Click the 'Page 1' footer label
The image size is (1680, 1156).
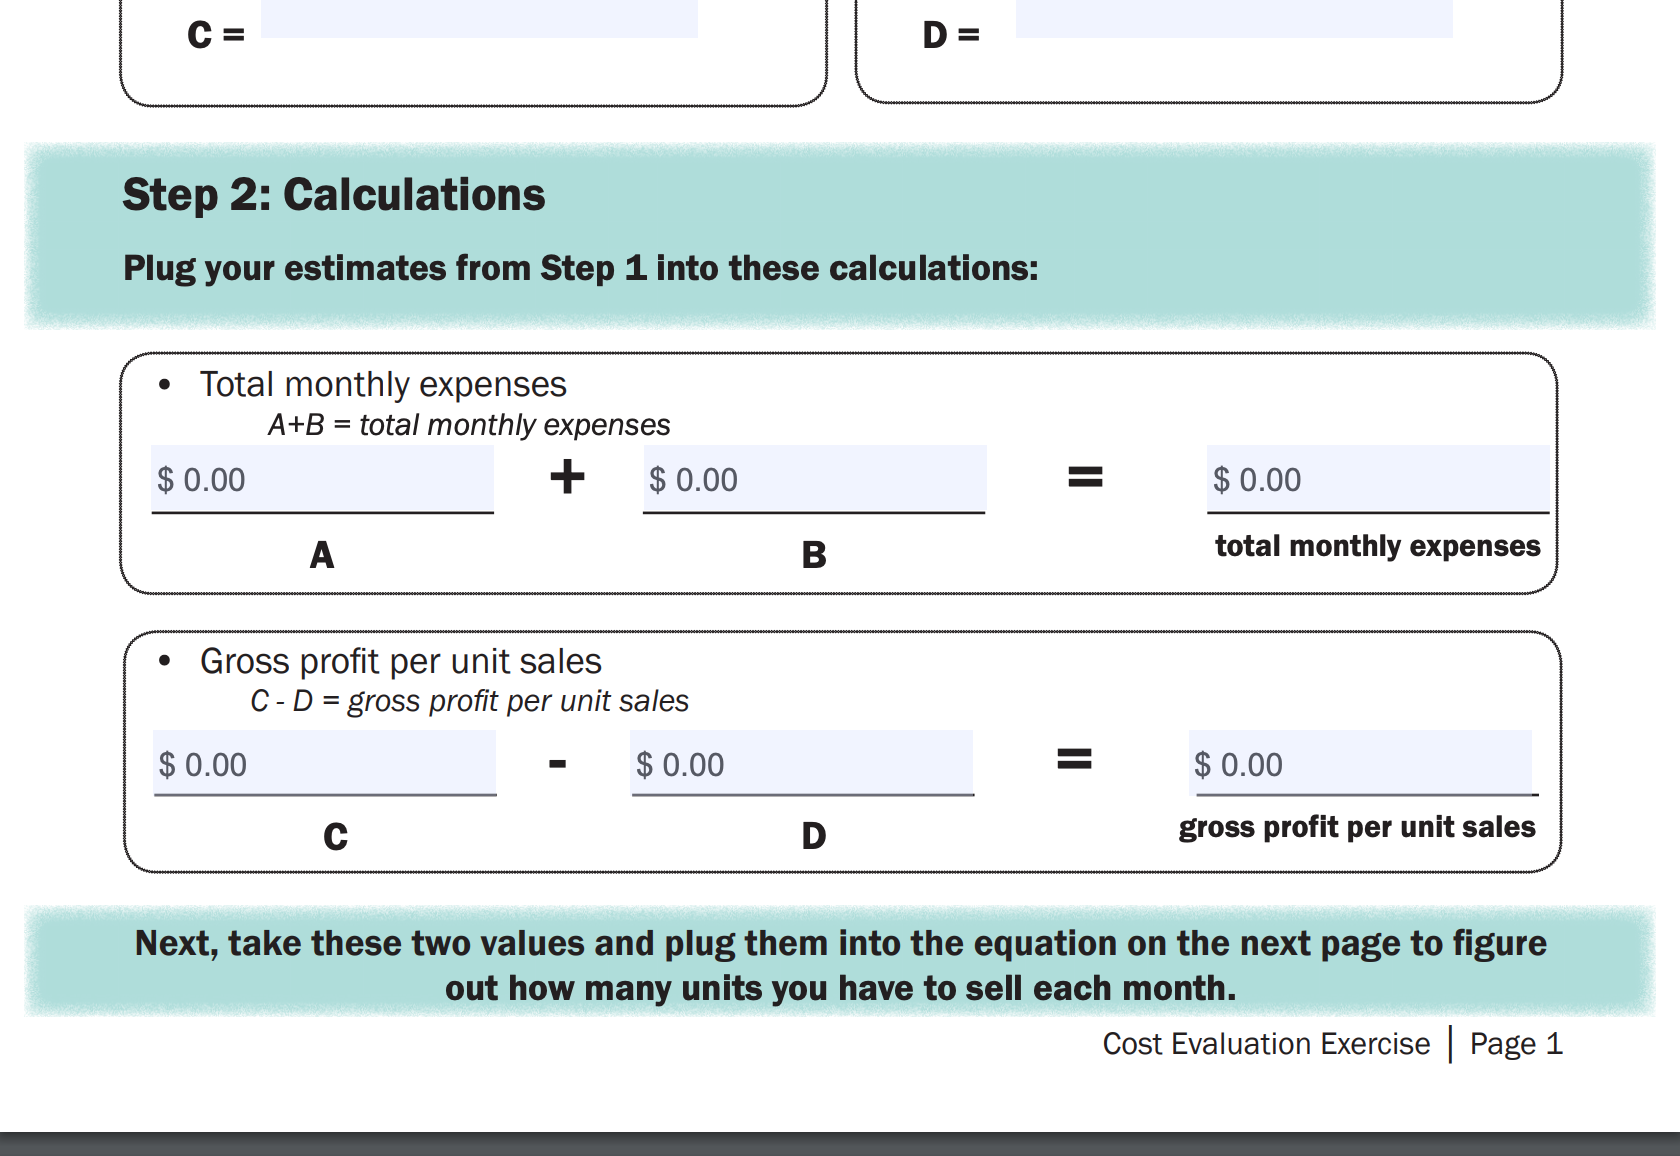(1515, 1044)
